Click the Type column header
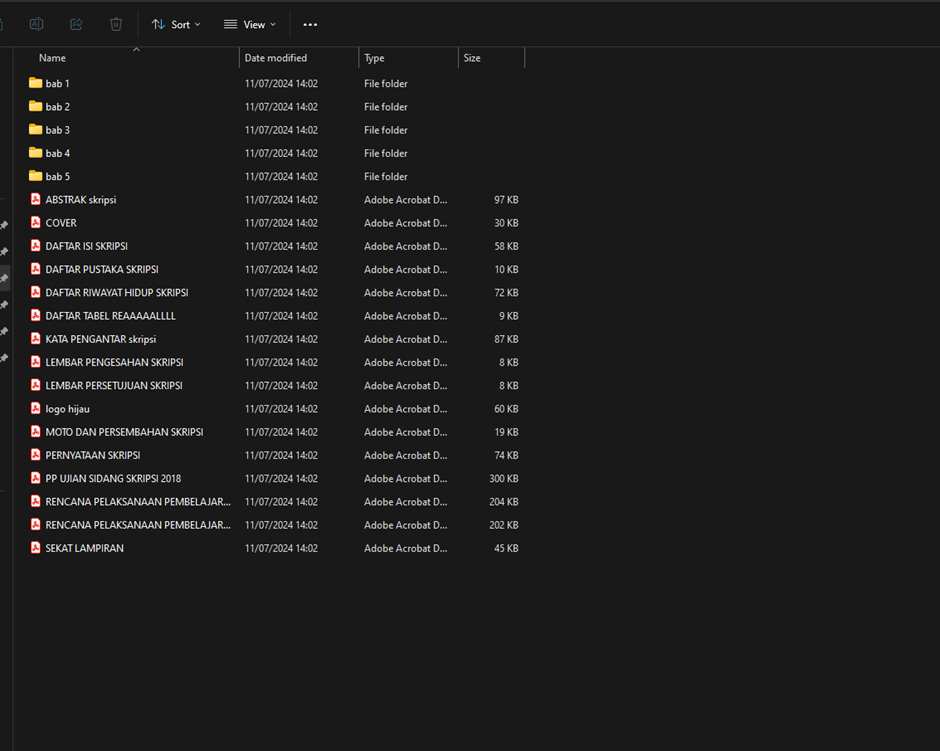Viewport: 940px width, 751px height. [x=374, y=58]
